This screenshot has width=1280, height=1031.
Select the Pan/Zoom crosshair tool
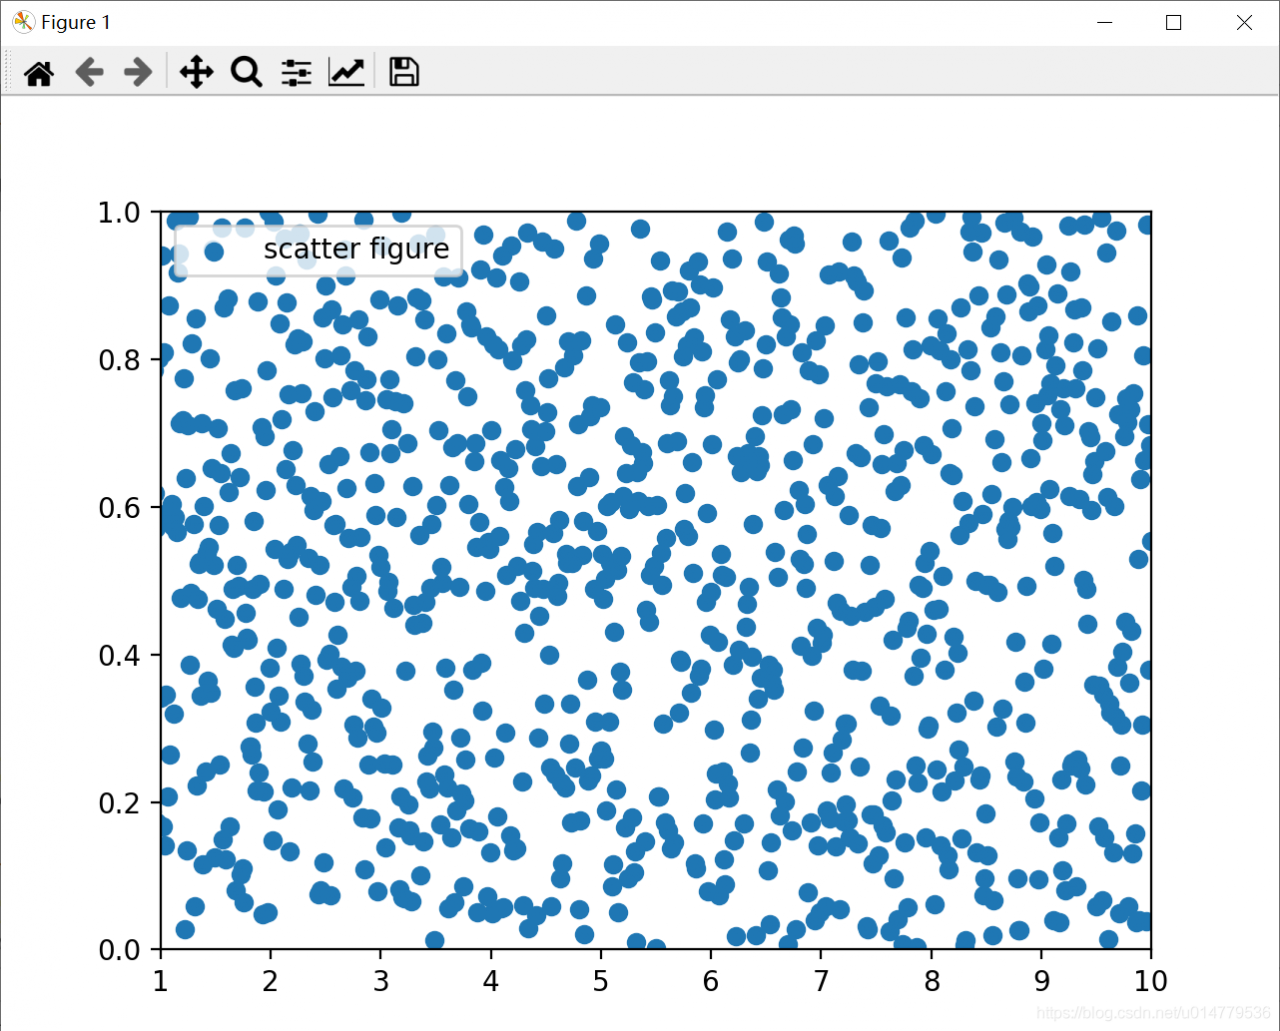[196, 71]
